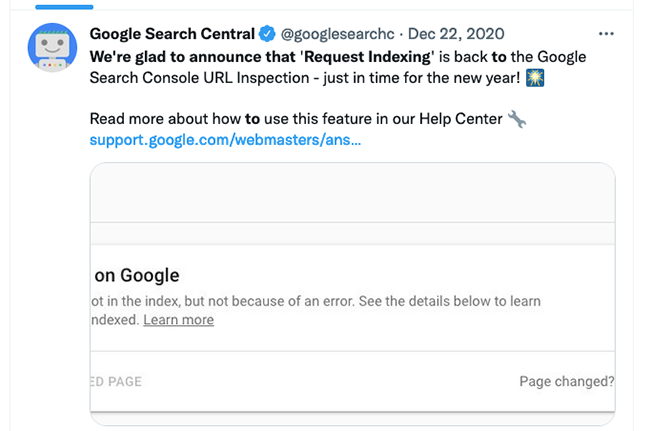Open the three-dot more options menu
This screenshot has height=431, width=650.
tap(606, 34)
